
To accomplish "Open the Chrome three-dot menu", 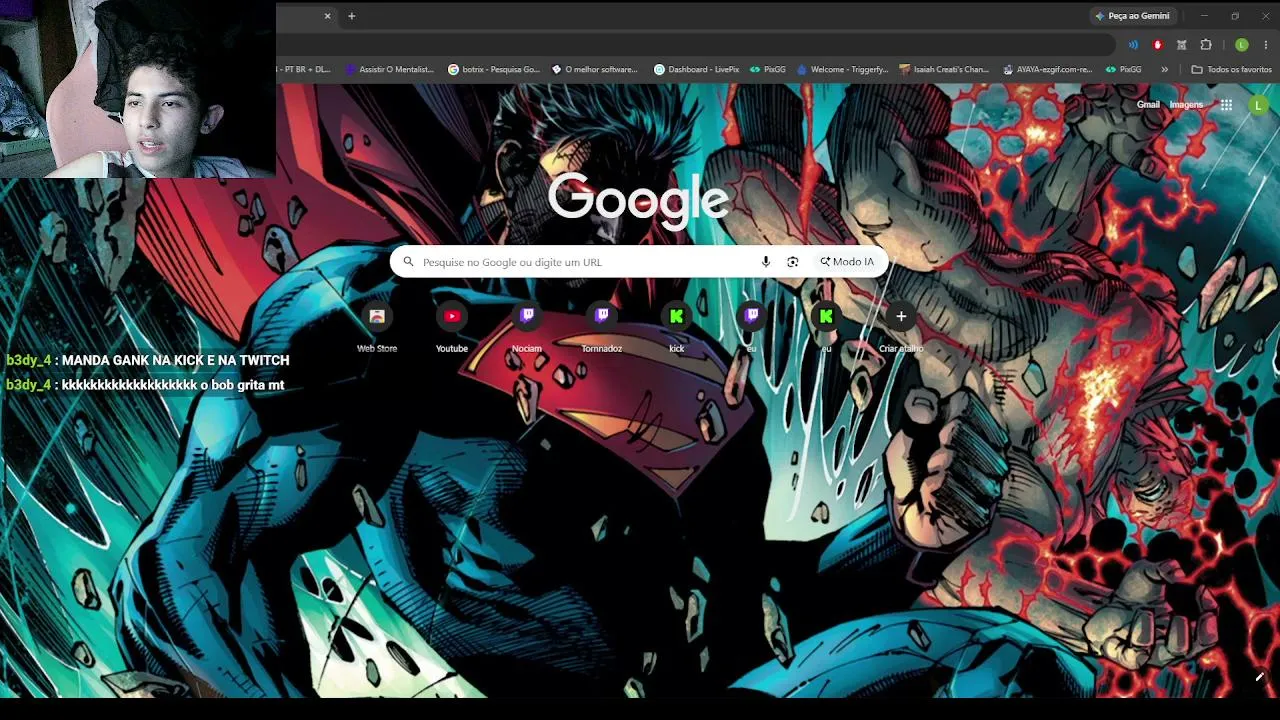I will (x=1266, y=45).
